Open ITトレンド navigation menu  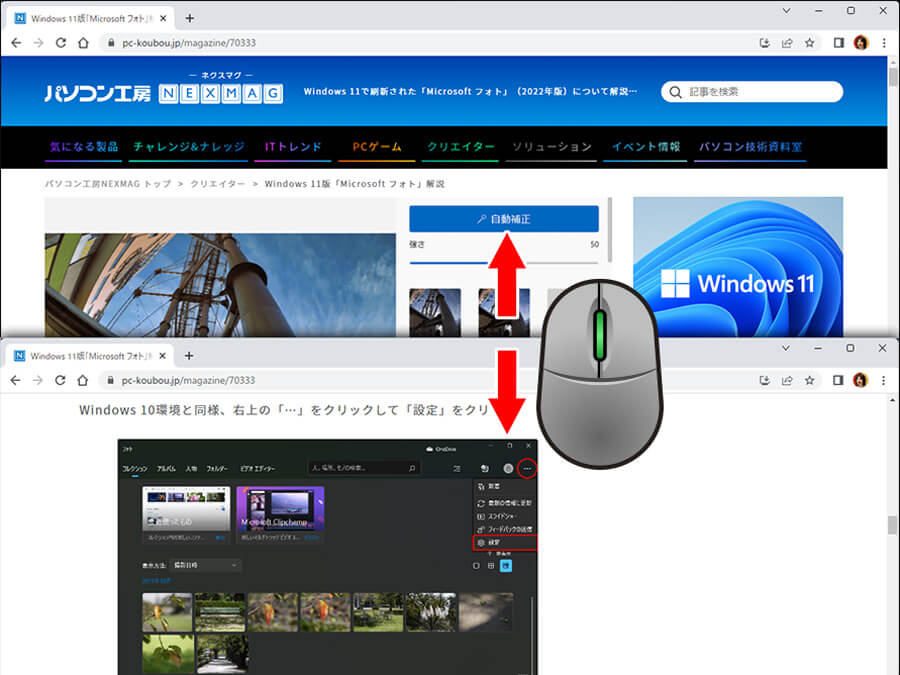pyautogui.click(x=293, y=147)
